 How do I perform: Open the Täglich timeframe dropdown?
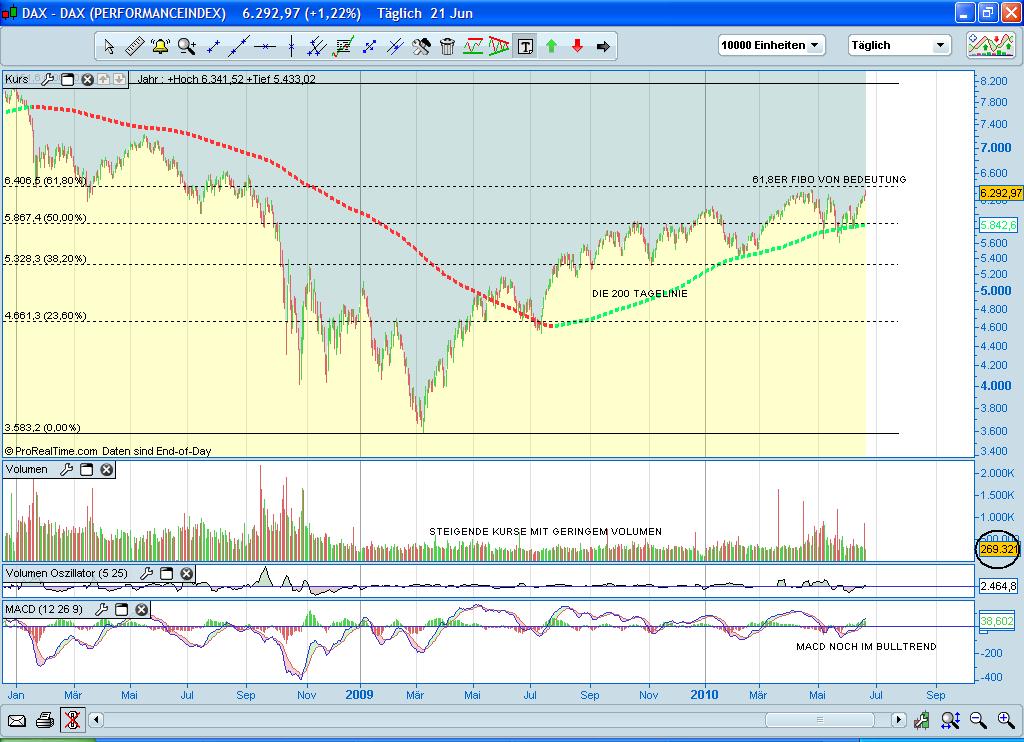tap(899, 45)
